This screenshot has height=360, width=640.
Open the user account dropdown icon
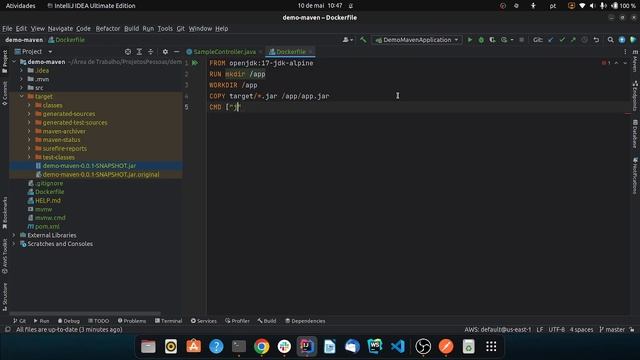click(348, 40)
